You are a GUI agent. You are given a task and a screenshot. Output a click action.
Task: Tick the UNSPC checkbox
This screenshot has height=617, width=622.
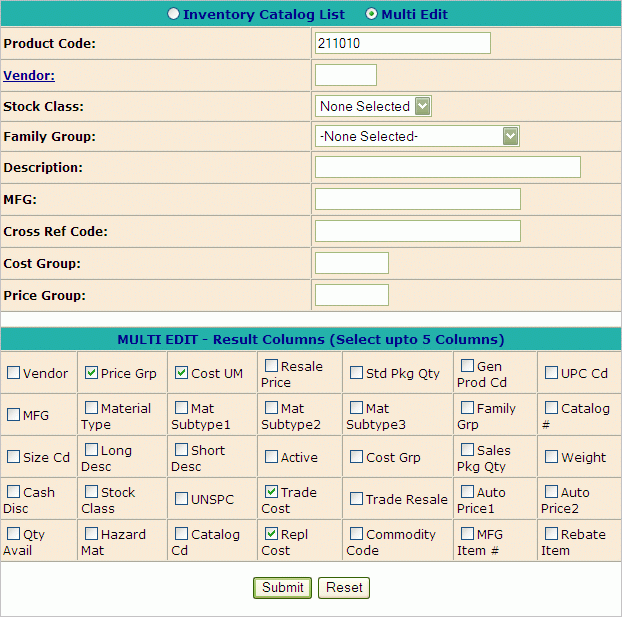[x=181, y=499]
